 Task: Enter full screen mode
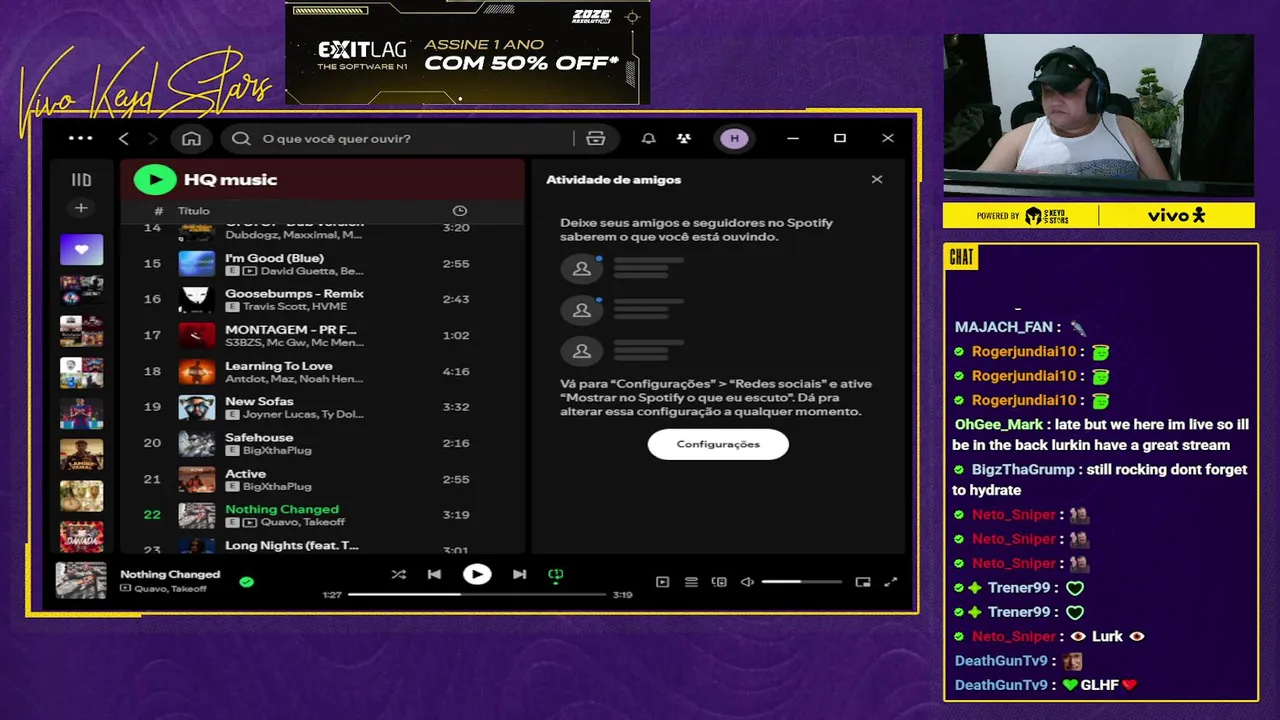click(x=891, y=582)
